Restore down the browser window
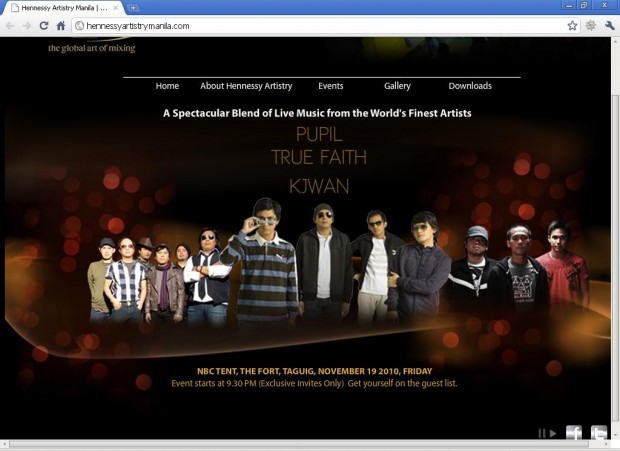This screenshot has height=451, width=620. (584, 6)
